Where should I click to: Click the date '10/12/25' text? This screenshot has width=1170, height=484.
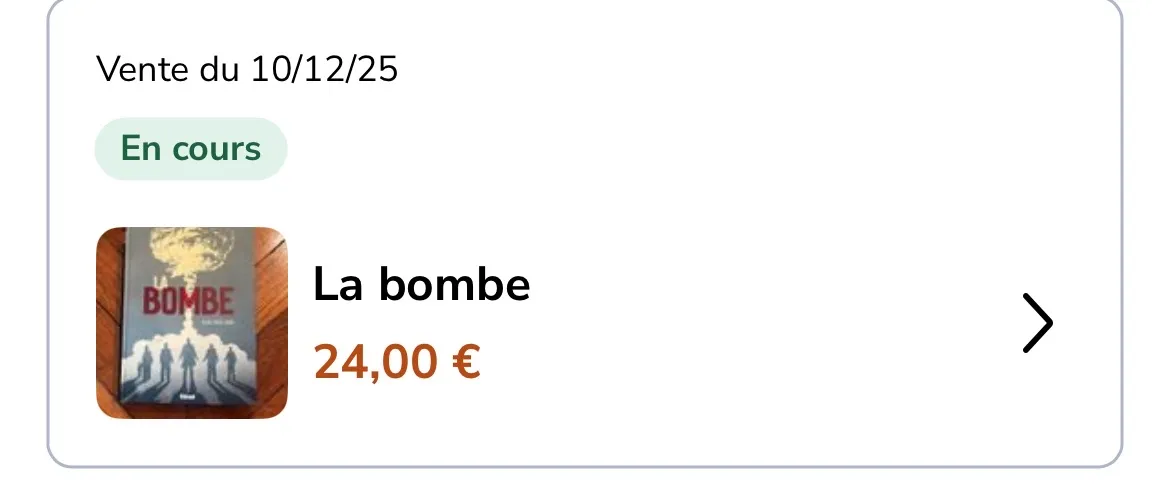[x=324, y=69]
